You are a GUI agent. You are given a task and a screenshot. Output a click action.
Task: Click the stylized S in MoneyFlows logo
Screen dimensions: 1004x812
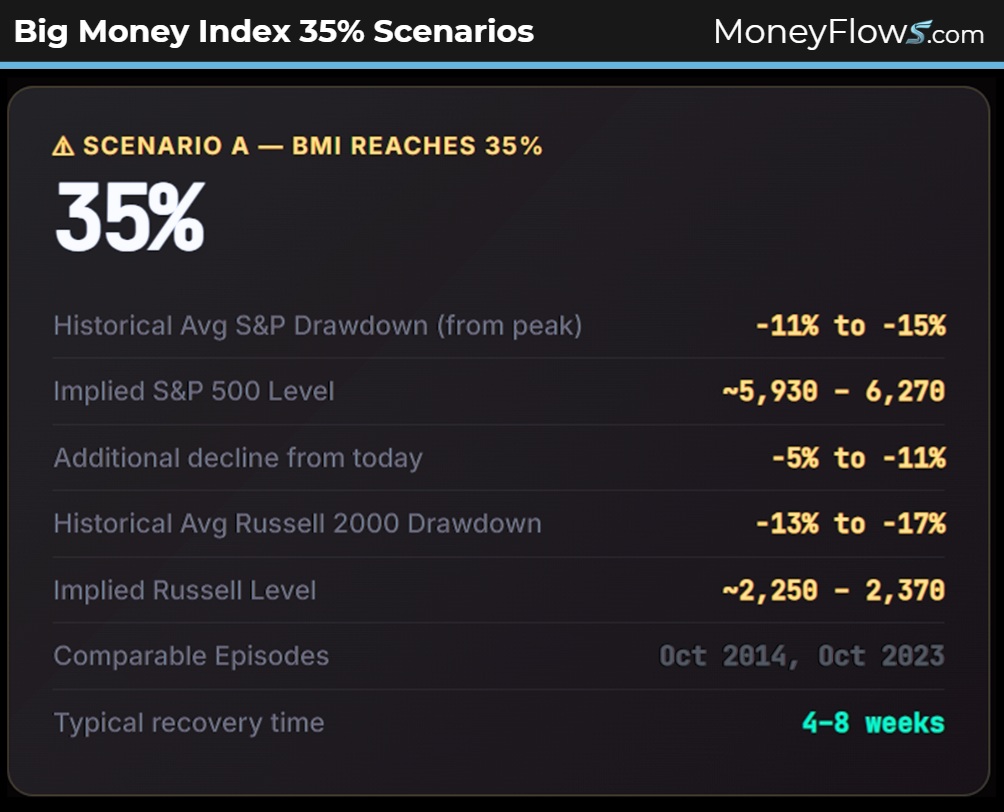pos(916,34)
